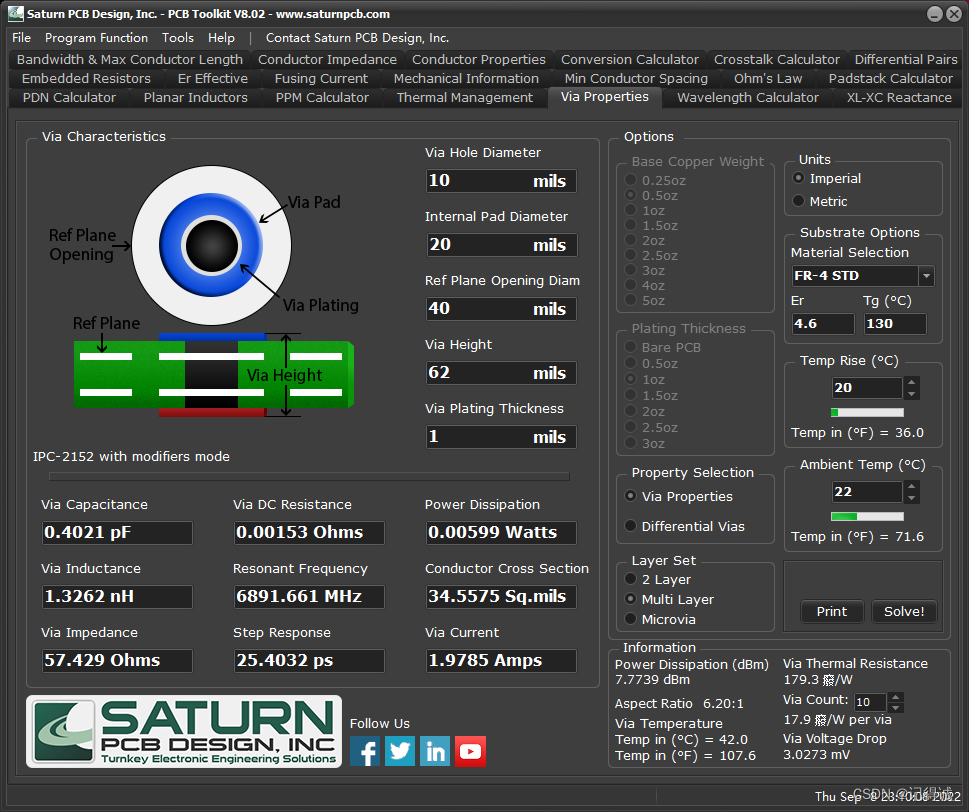This screenshot has height=812, width=969.
Task: Decrease Via Count value
Action: tap(895, 707)
